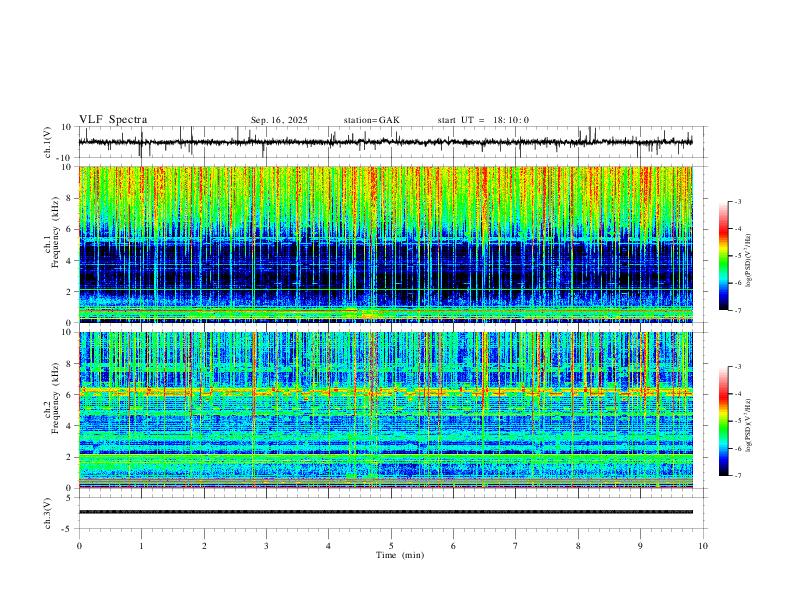Click the "start UT = 18:10:0" label
Screen dimensions: 792x612
483,120
